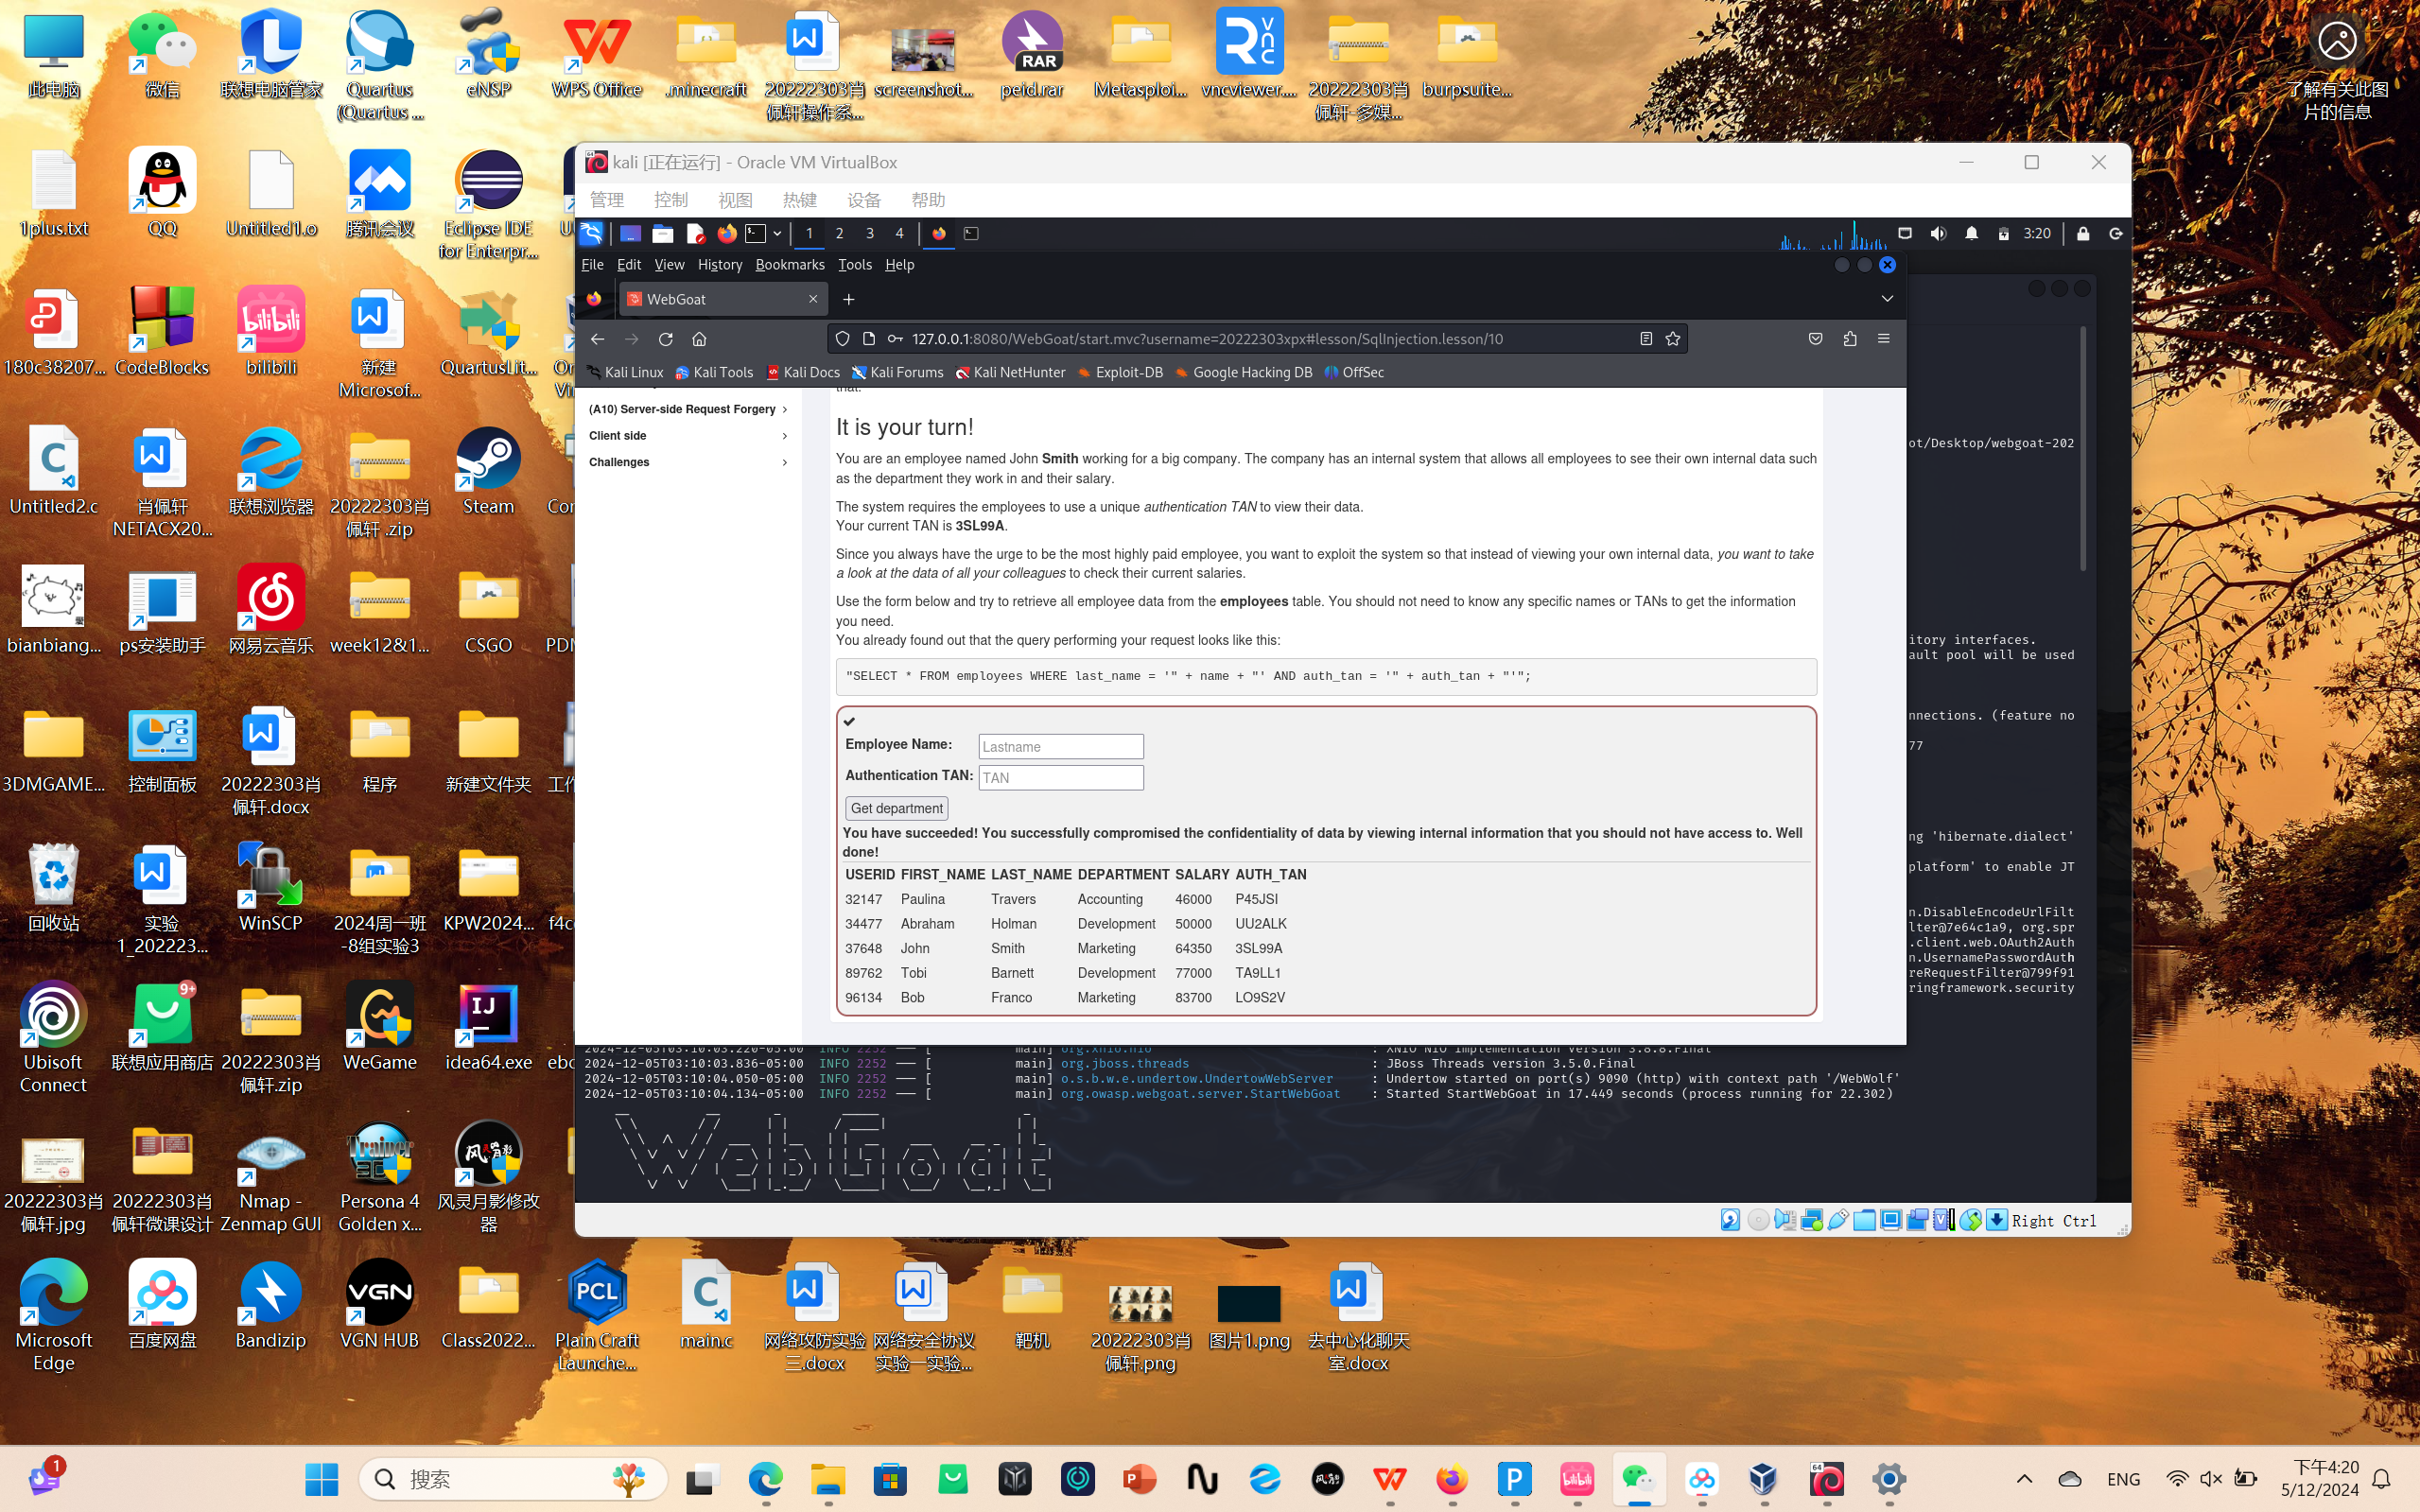Reload the WebGoat page in Firefox

point(666,339)
